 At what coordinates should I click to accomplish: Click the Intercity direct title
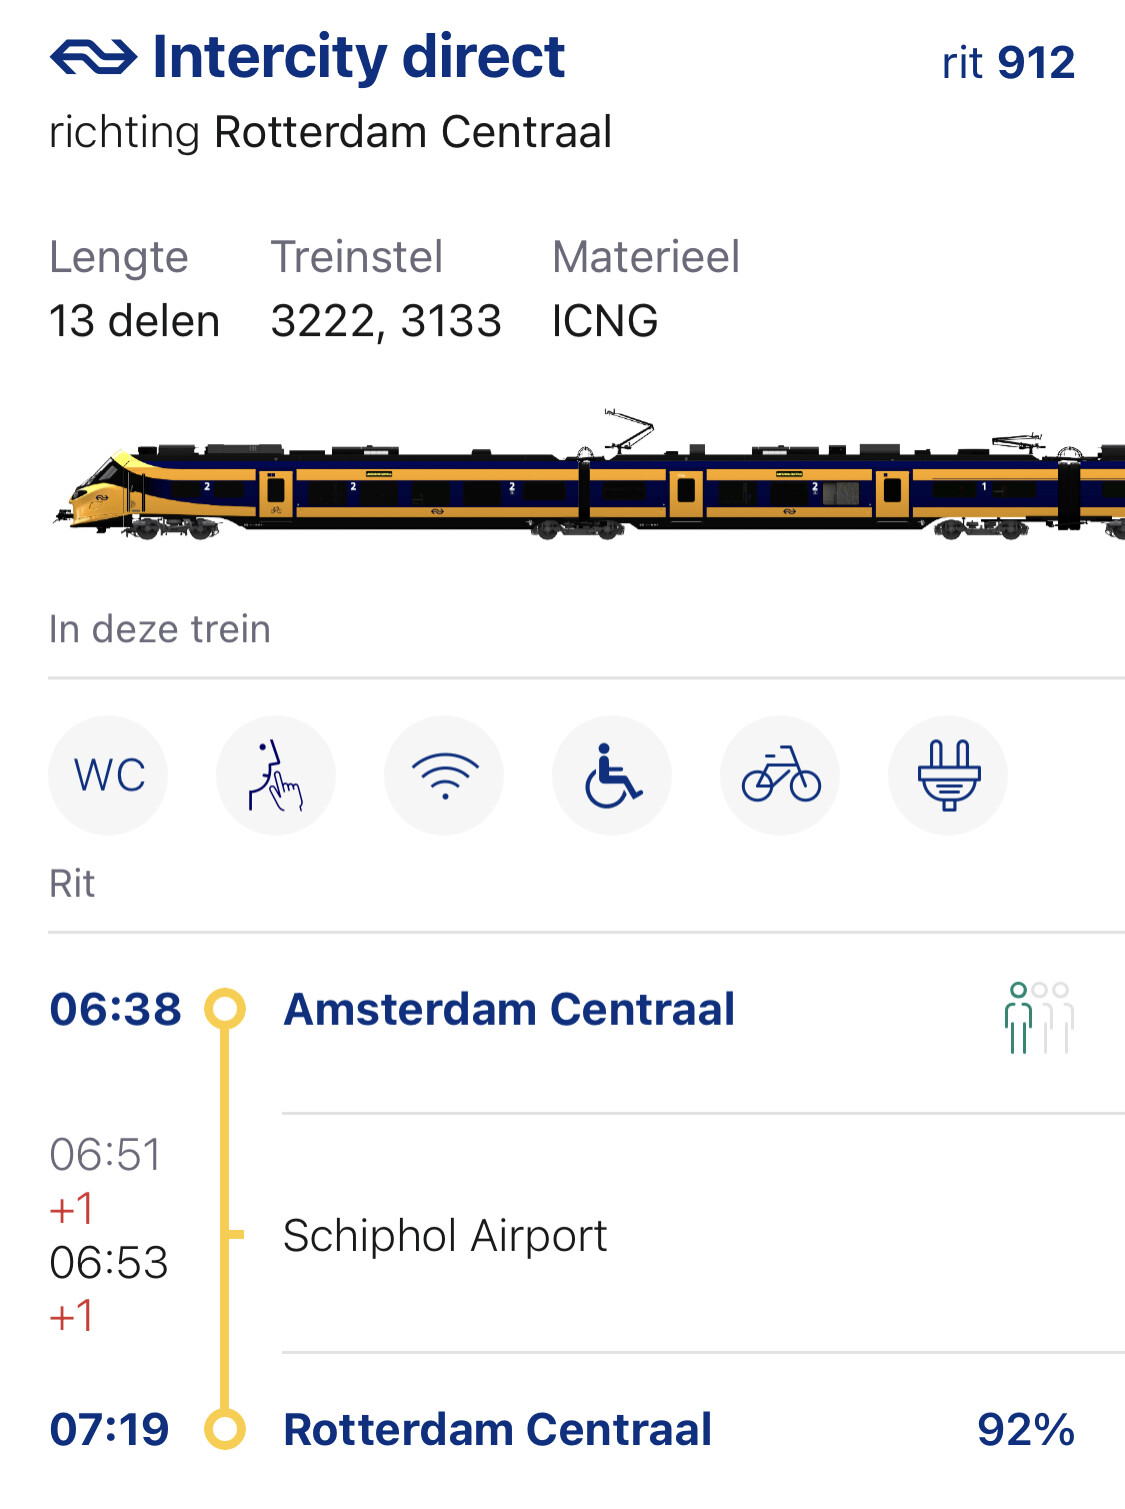(x=358, y=57)
